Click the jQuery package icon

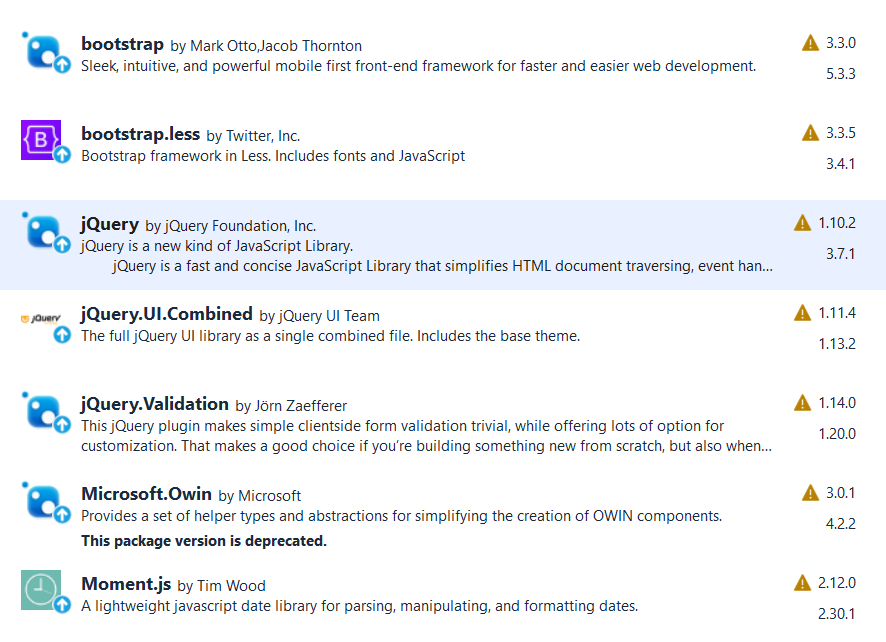pos(42,231)
